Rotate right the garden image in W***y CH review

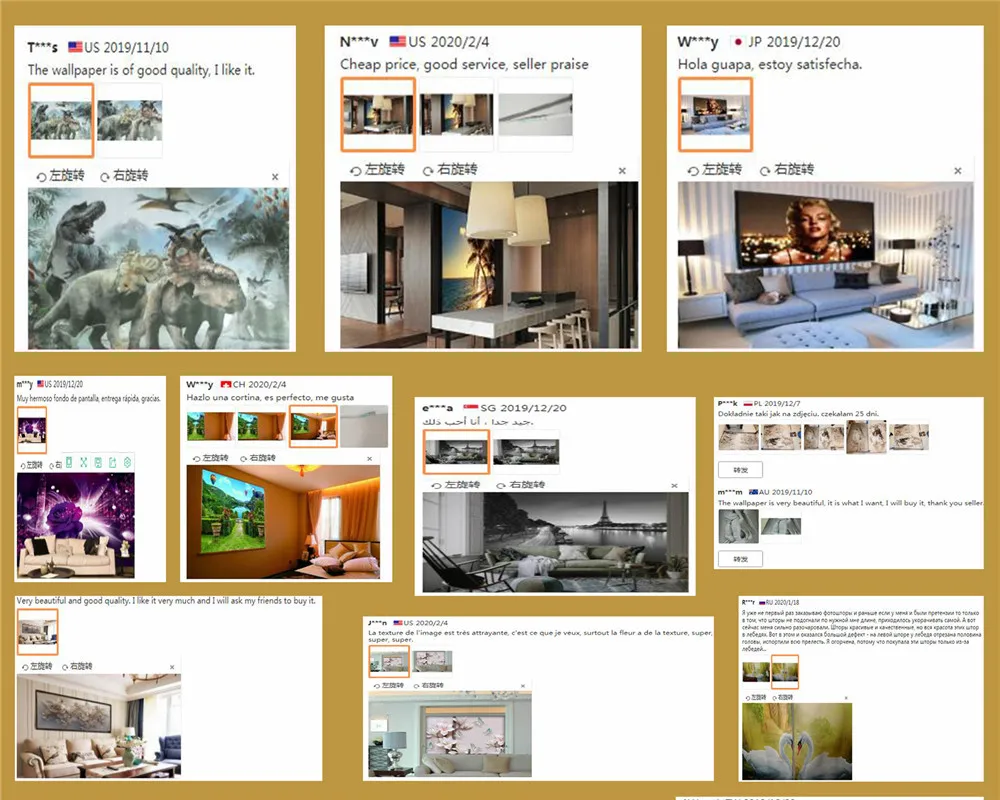point(258,458)
